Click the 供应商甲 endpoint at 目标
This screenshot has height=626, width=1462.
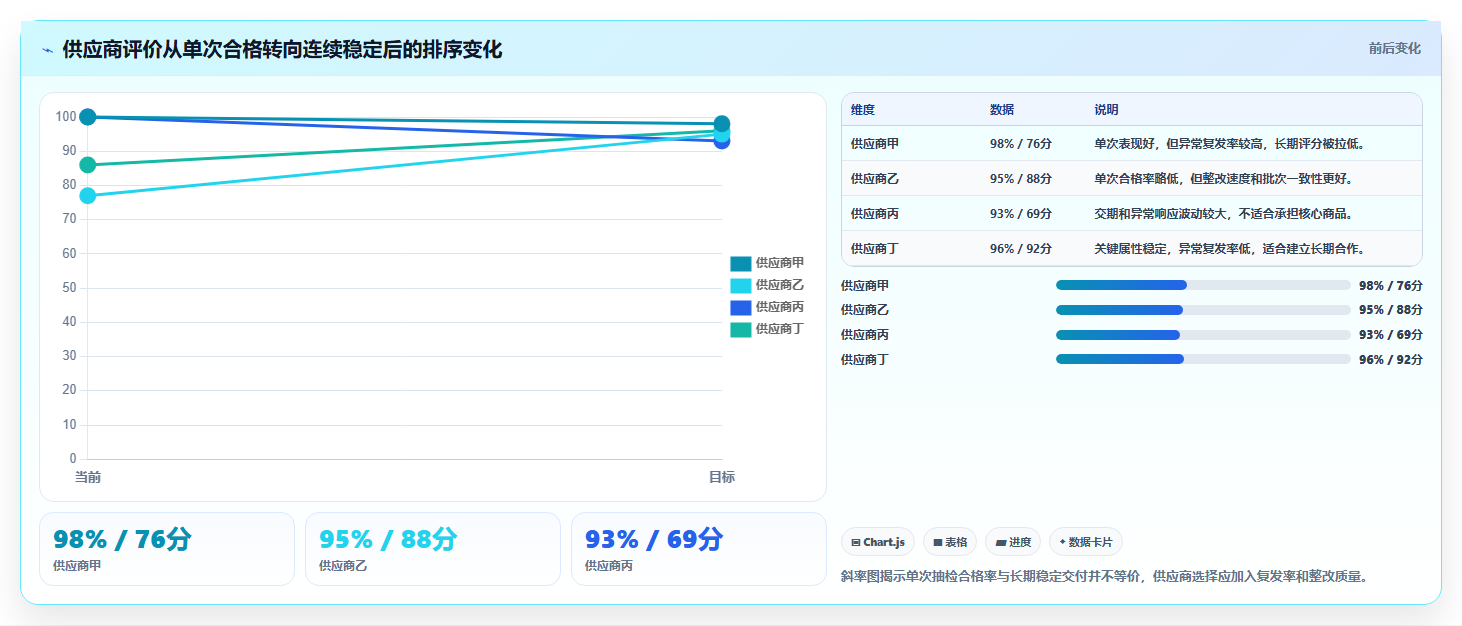[x=722, y=123]
